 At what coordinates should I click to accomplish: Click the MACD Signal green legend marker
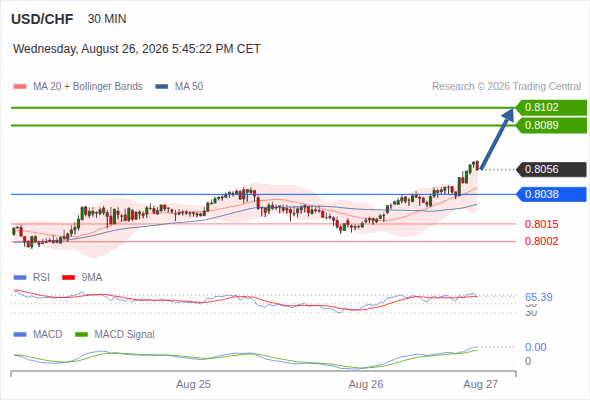click(x=81, y=334)
